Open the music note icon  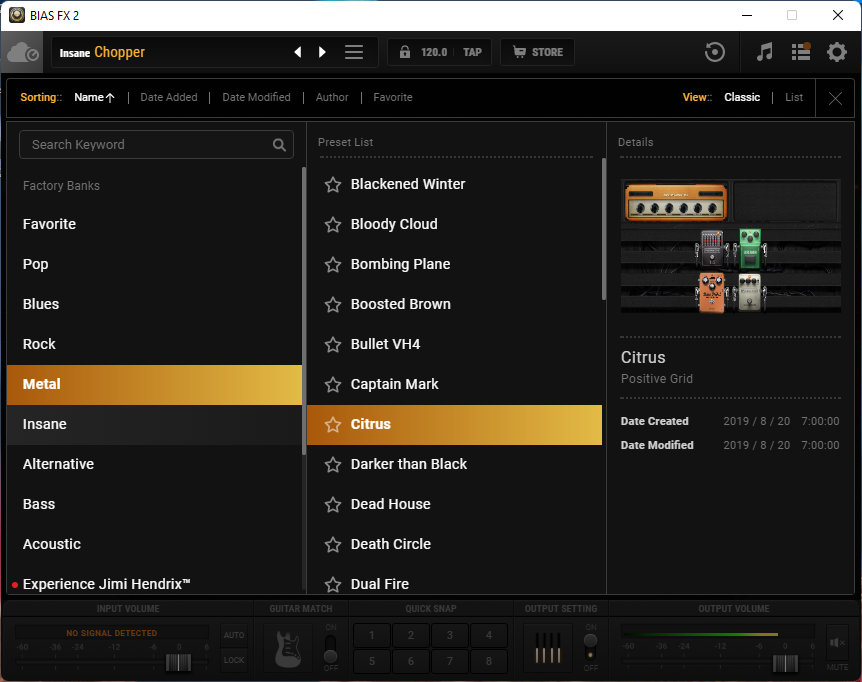point(765,52)
